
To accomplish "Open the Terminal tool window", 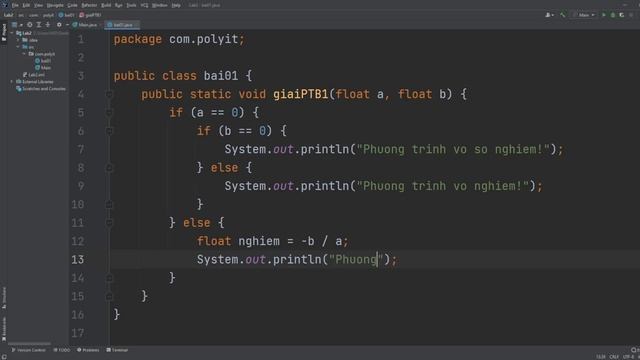I will pyautogui.click(x=117, y=350).
